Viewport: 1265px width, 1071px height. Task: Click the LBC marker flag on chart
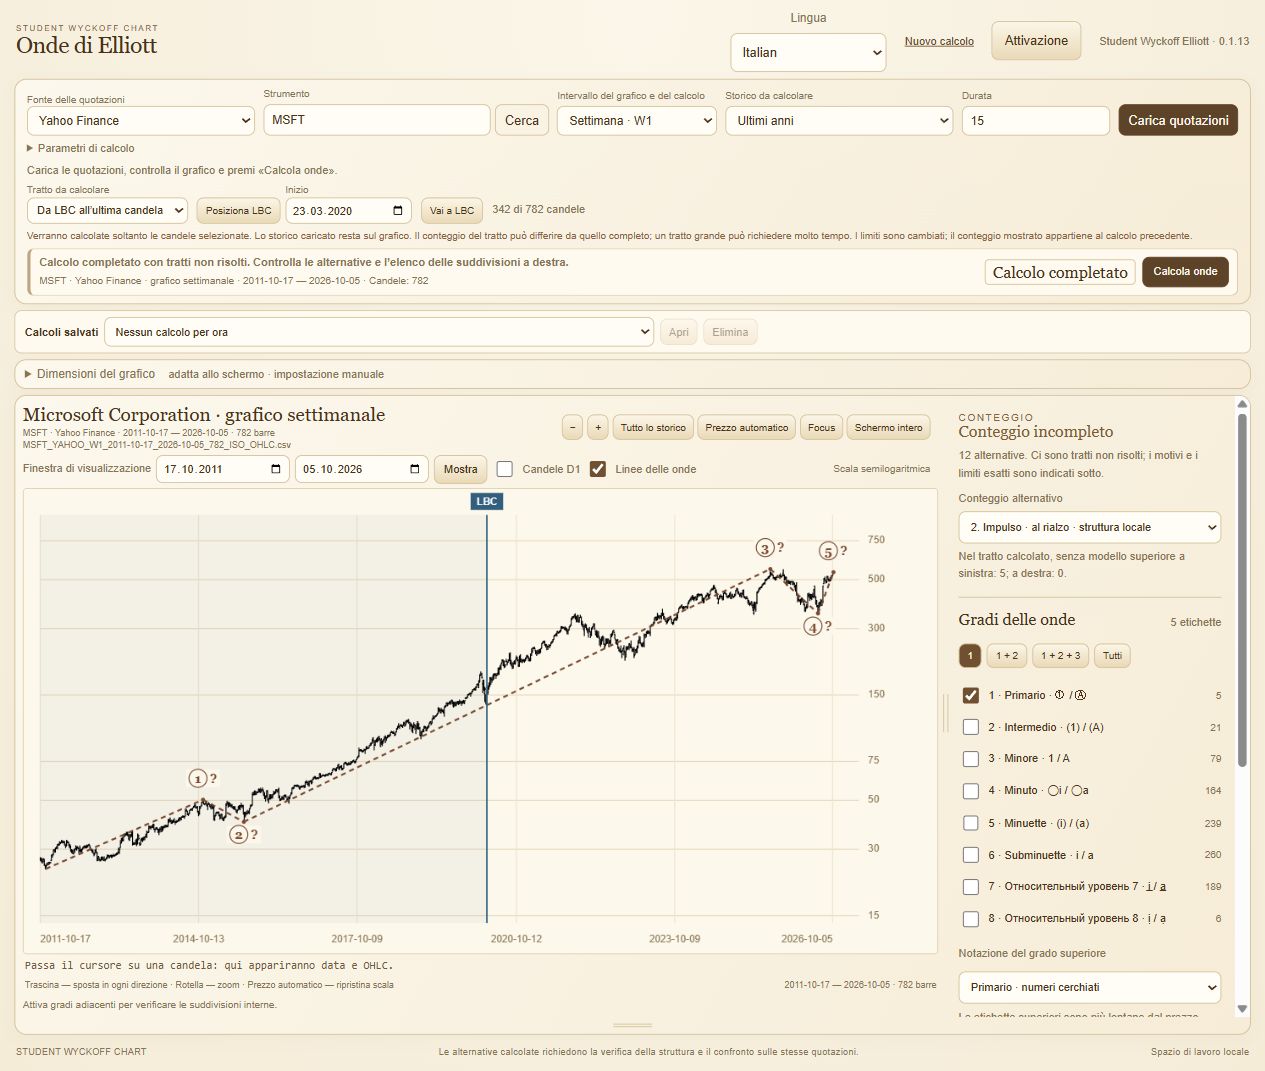point(487,501)
